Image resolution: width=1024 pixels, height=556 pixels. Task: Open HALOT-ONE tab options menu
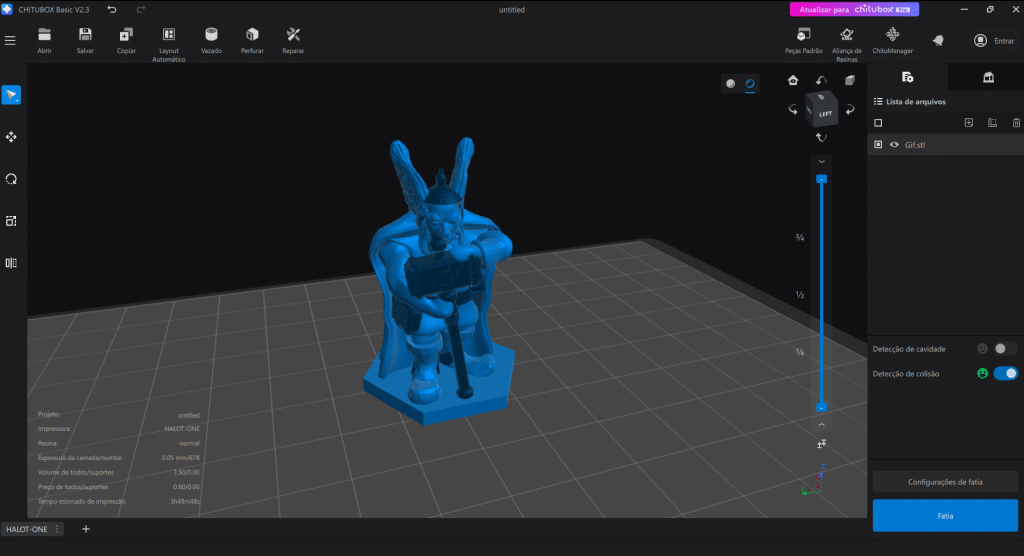pyautogui.click(x=57, y=529)
